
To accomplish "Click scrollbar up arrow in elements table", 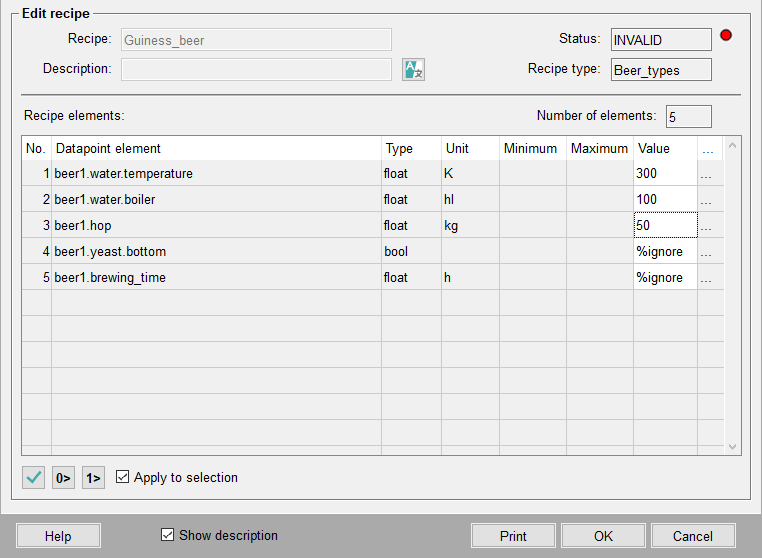I will click(732, 147).
